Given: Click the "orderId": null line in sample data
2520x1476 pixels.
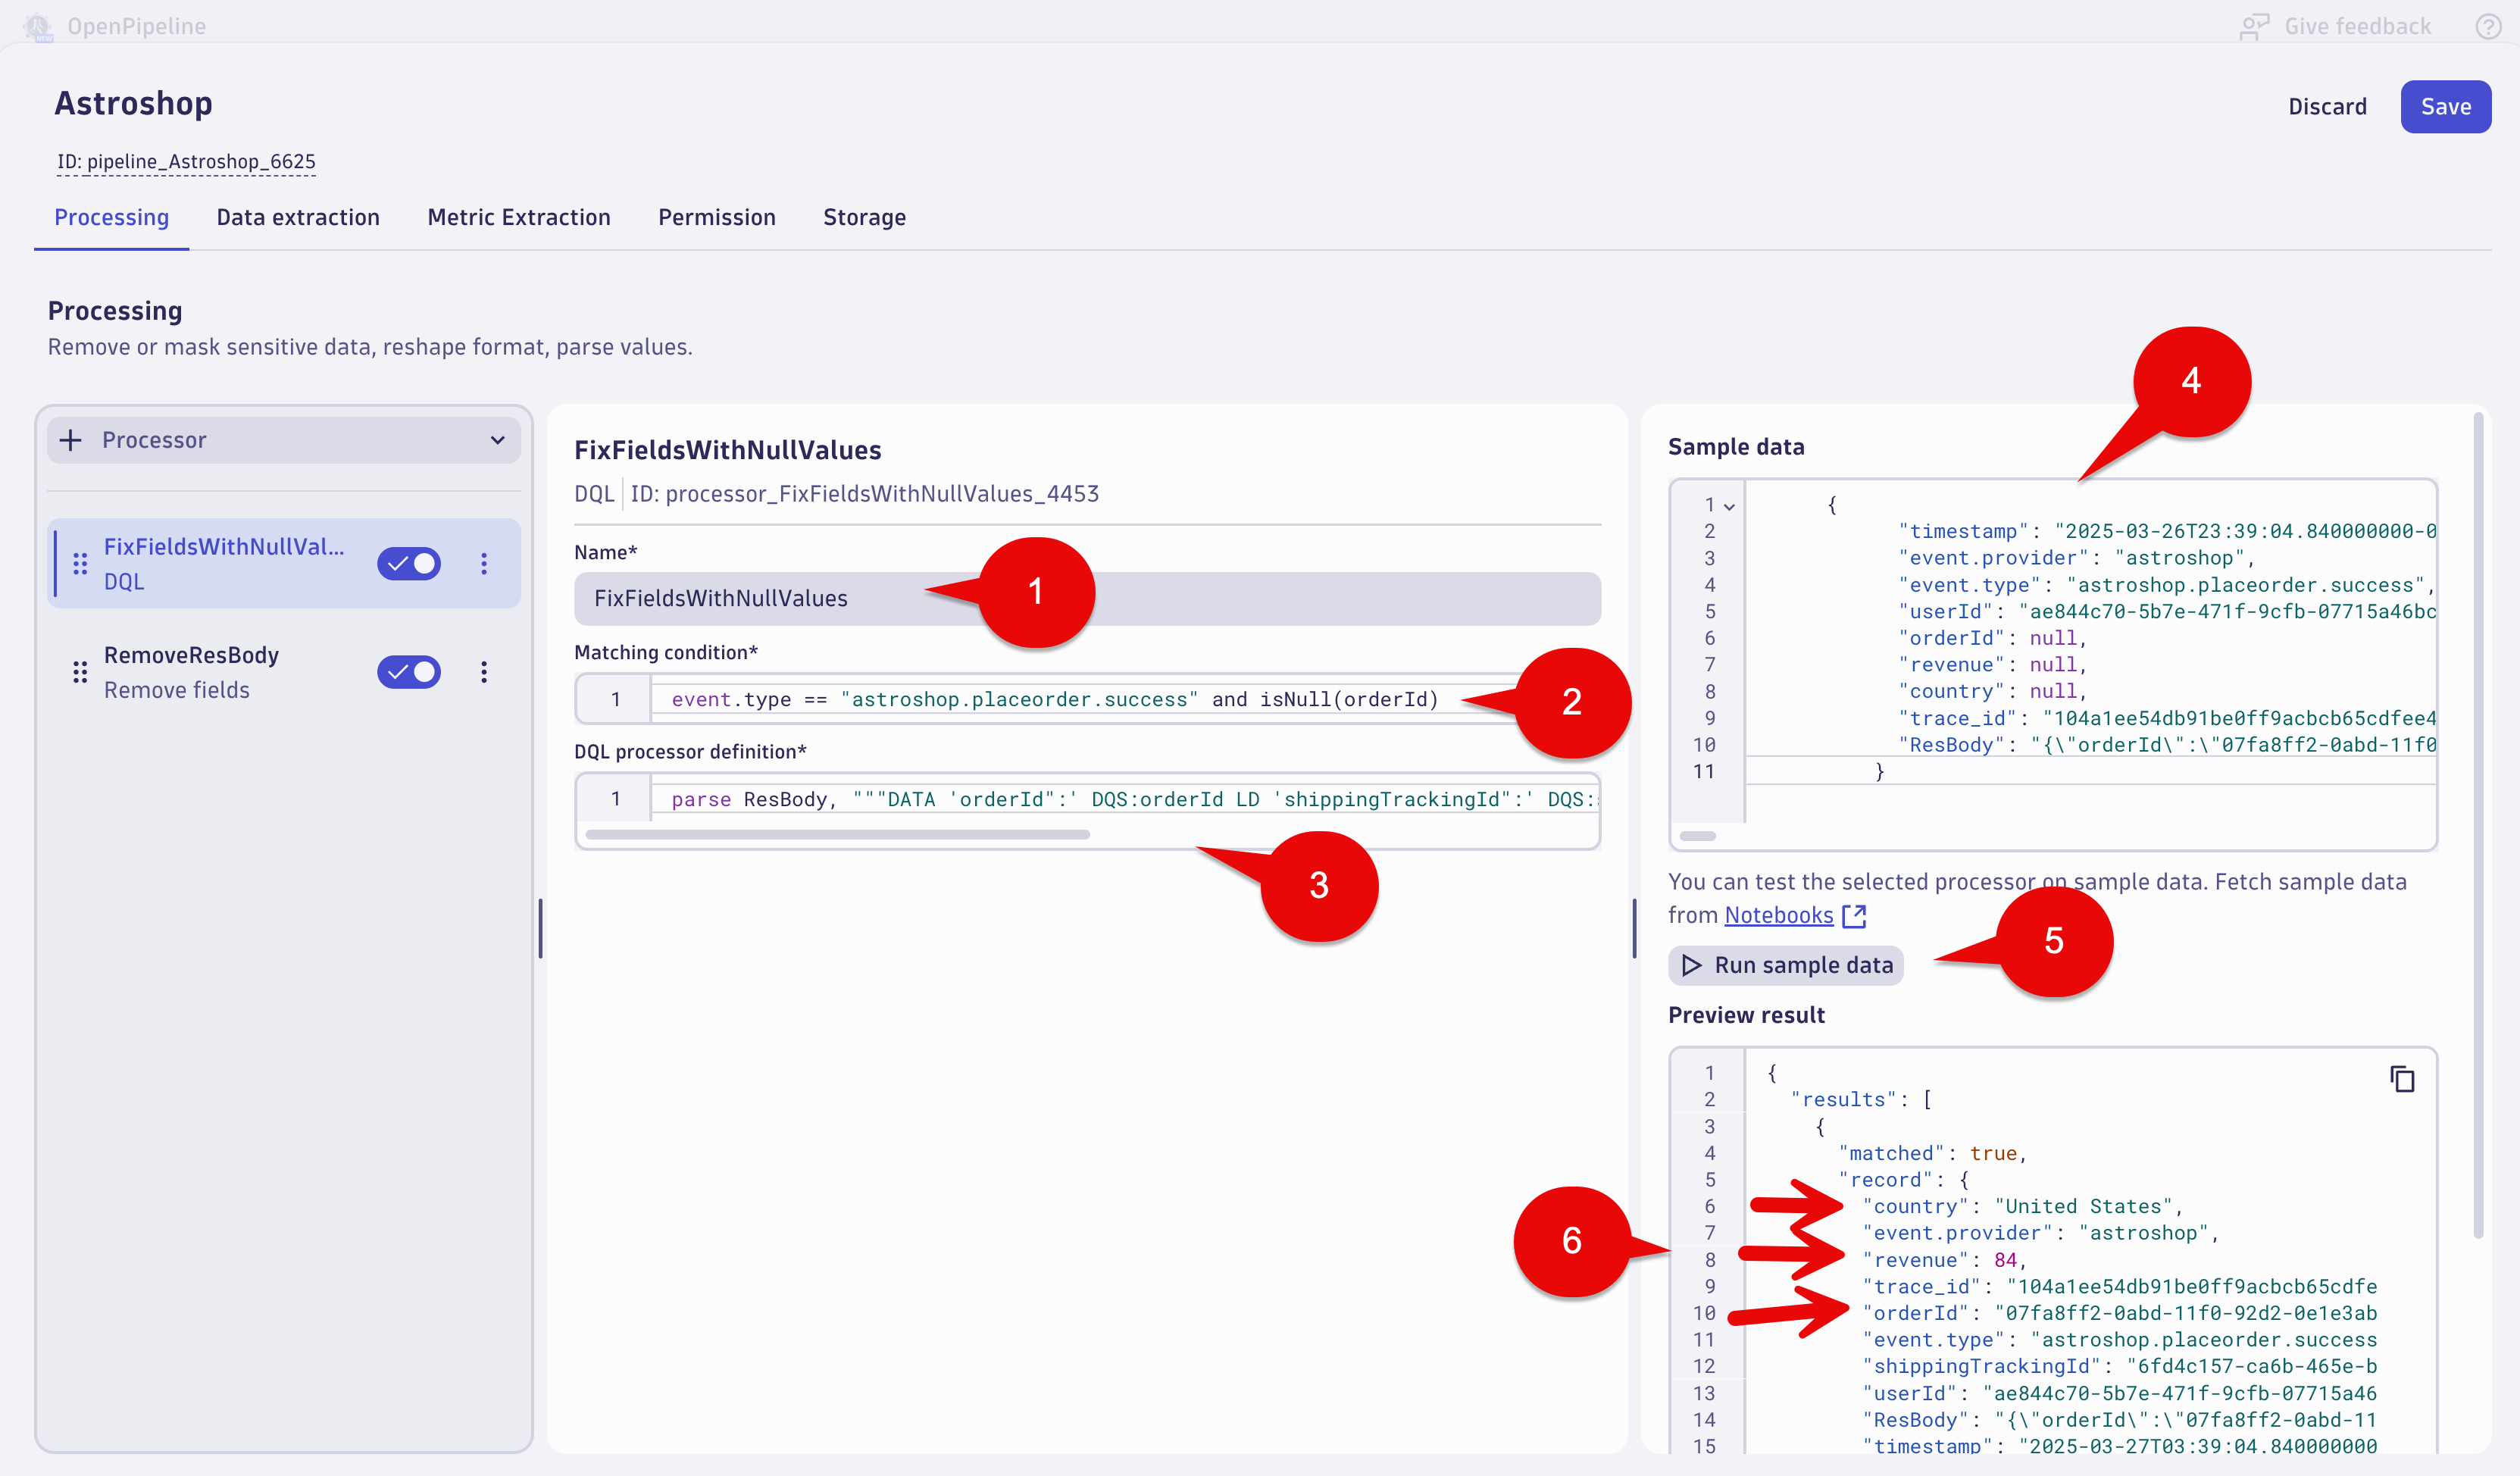Looking at the screenshot, I should click(x=1992, y=638).
